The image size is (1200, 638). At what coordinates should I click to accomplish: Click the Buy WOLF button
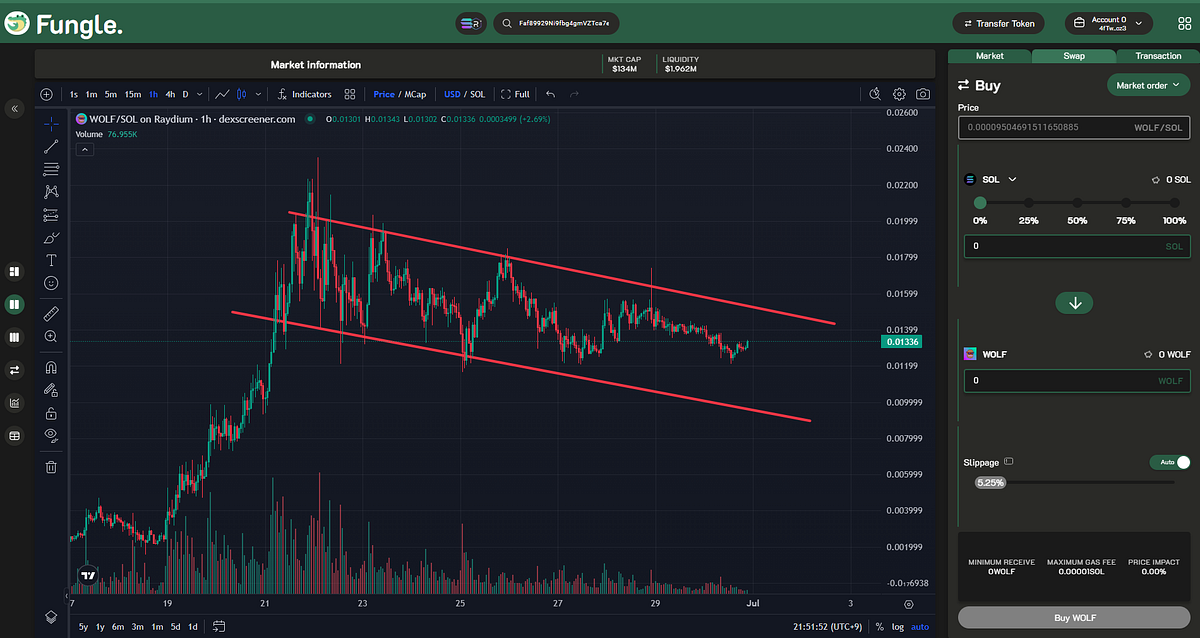1074,617
